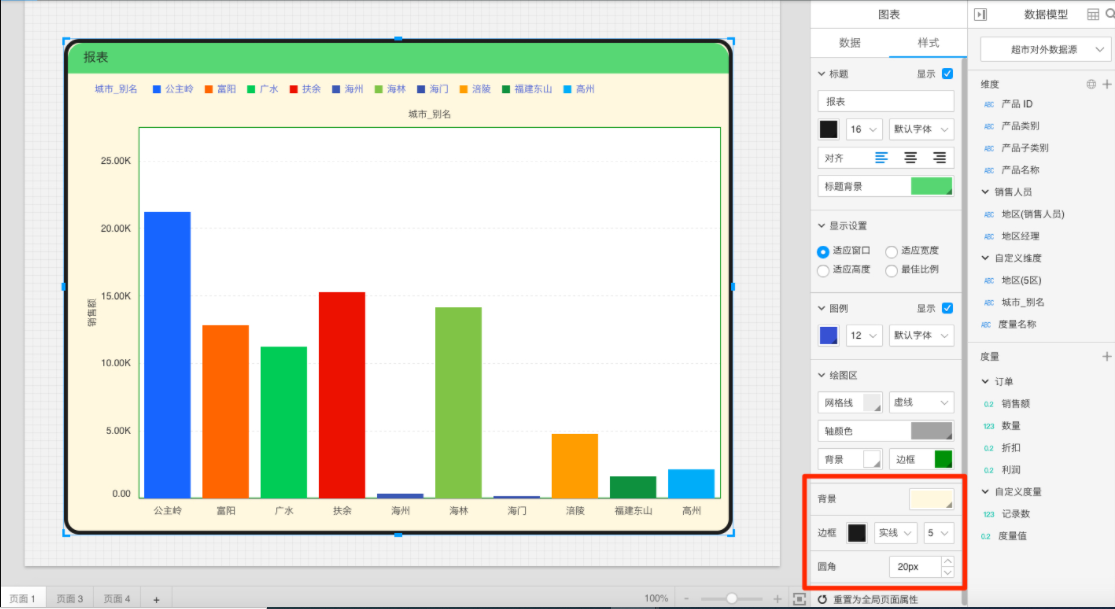Click the 报表 title text input field
The width and height of the screenshot is (1115, 609).
pos(886,102)
